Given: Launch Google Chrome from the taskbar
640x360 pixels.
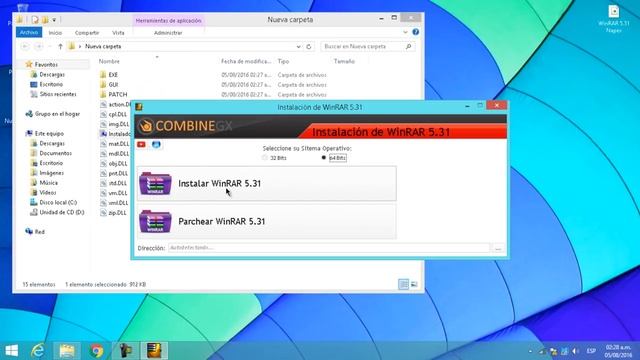Looking at the screenshot, I should tap(96, 351).
